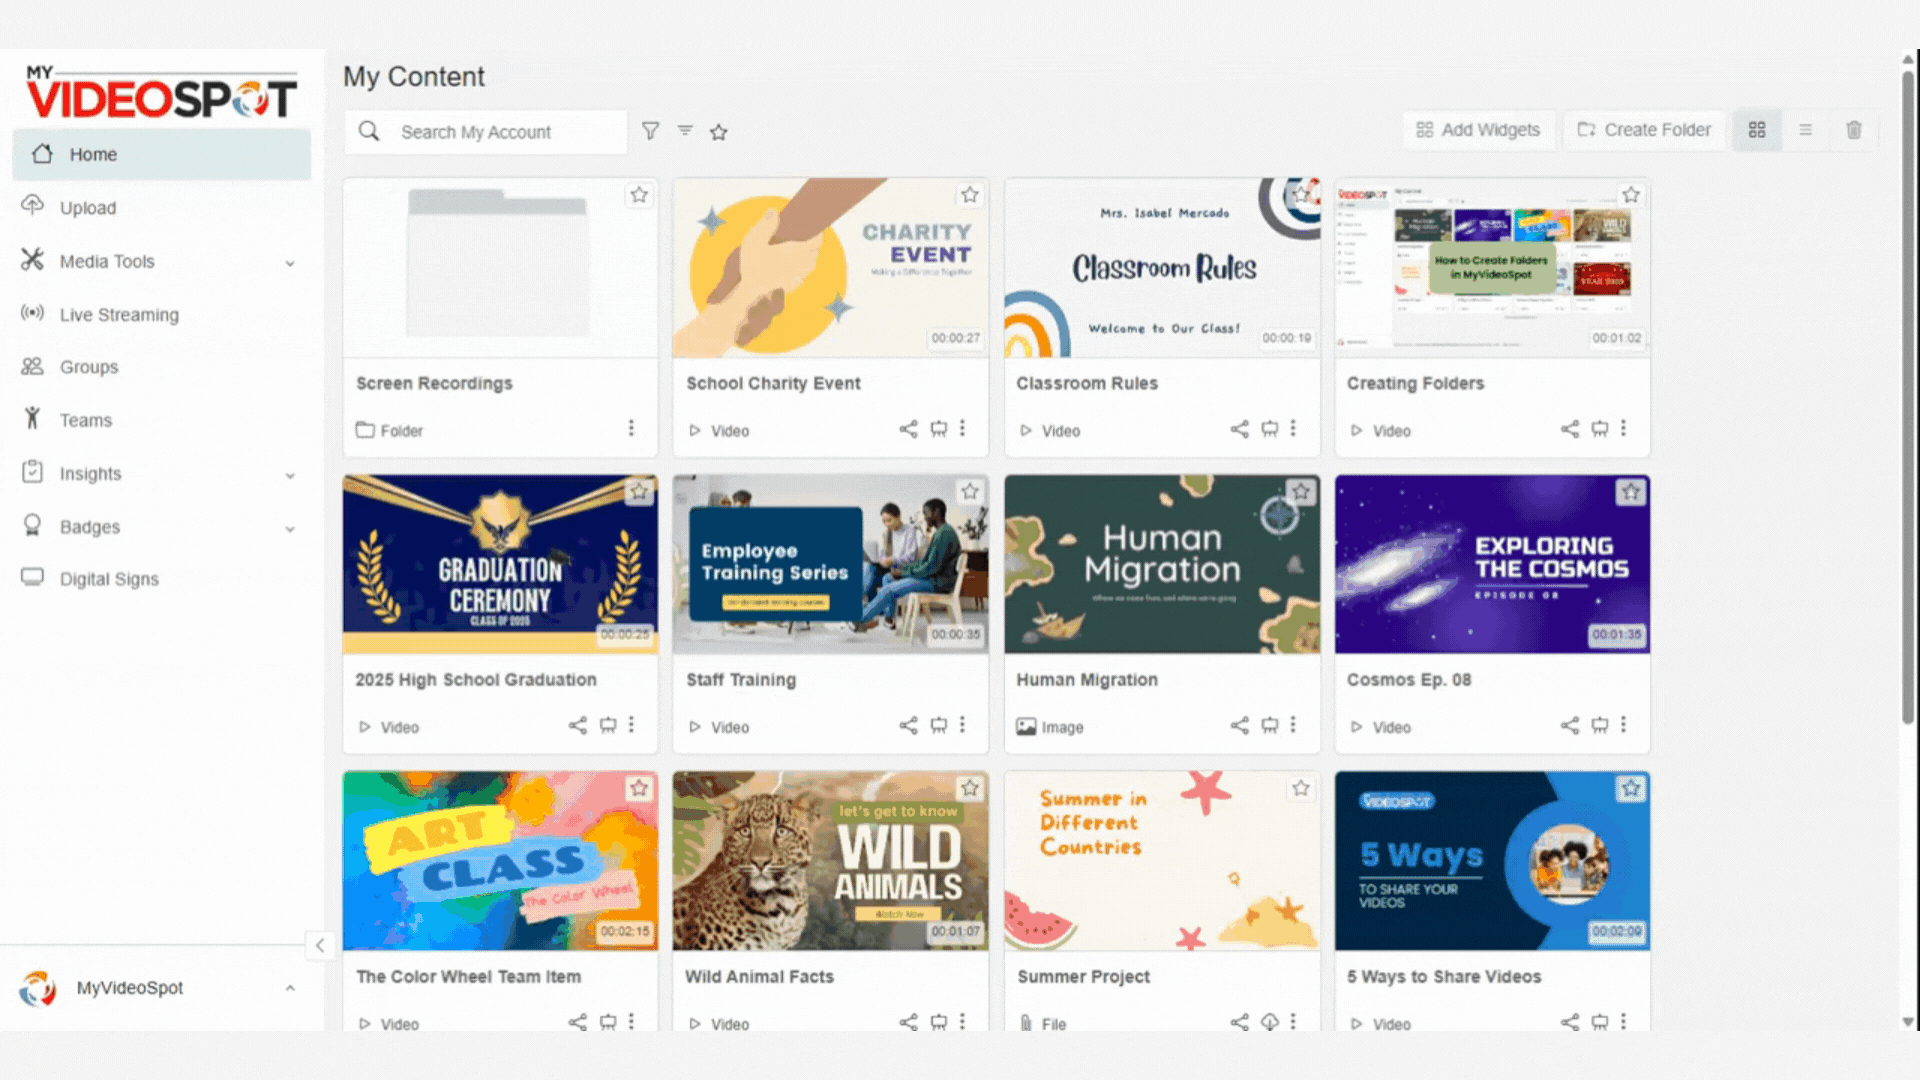The width and height of the screenshot is (1920, 1080).
Task: Toggle favorite star on Summer Project
Action: click(1300, 788)
